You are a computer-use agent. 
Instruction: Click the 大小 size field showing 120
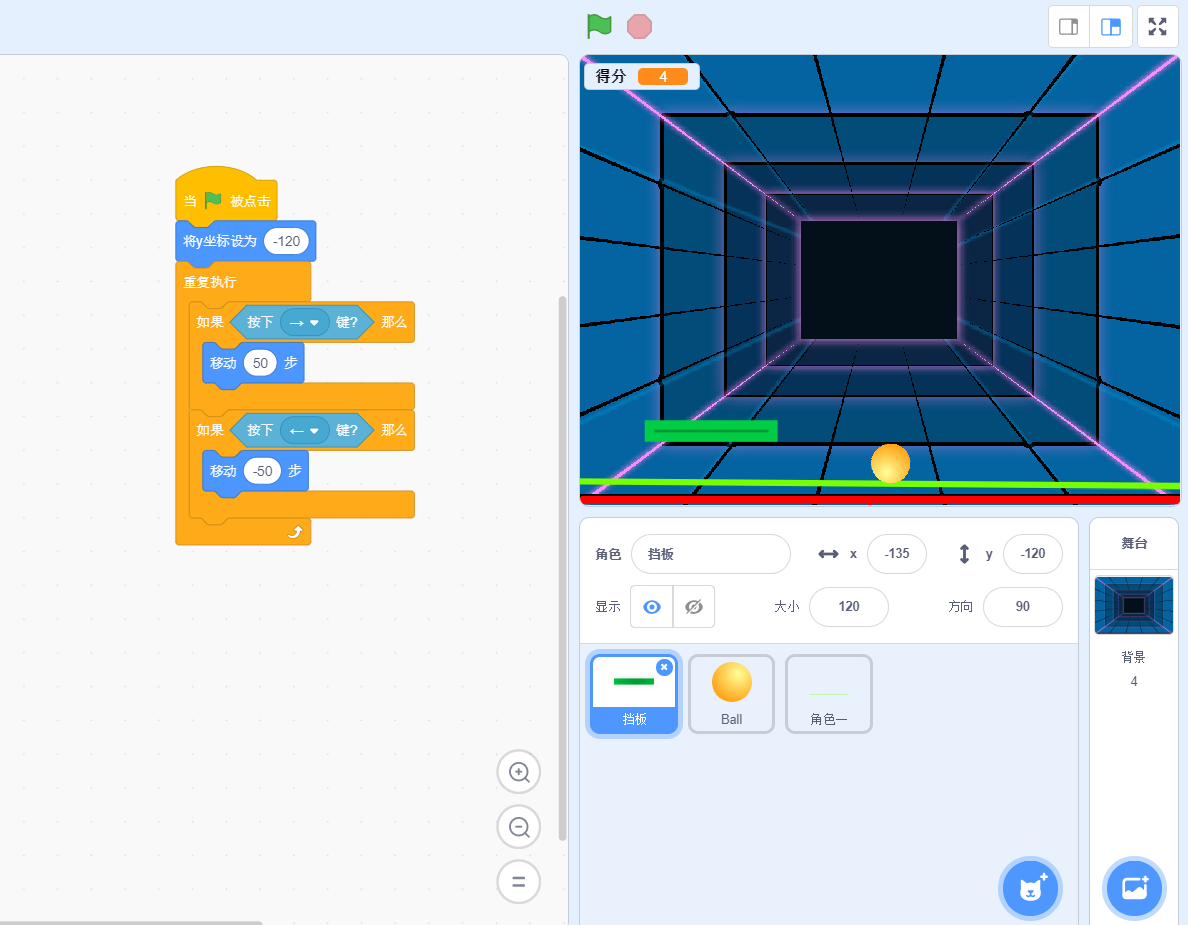pyautogui.click(x=848, y=607)
